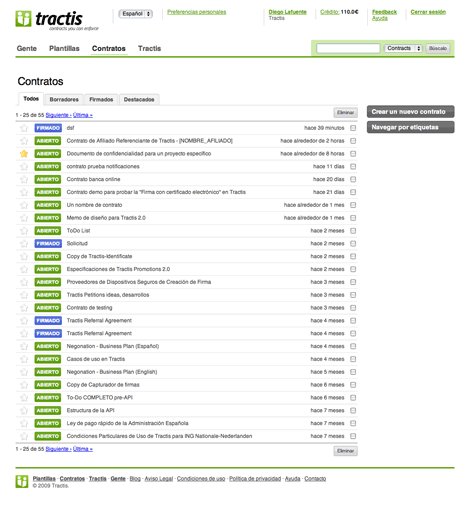Viewport: 470px width, 507px height.
Task: Switch to the Firmados tab
Action: click(101, 99)
